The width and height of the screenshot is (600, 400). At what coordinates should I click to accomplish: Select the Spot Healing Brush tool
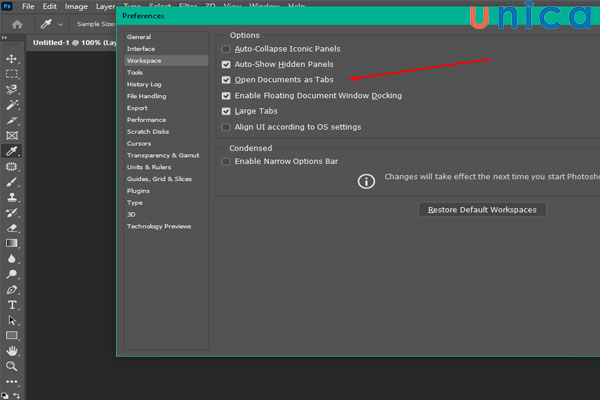point(11,167)
